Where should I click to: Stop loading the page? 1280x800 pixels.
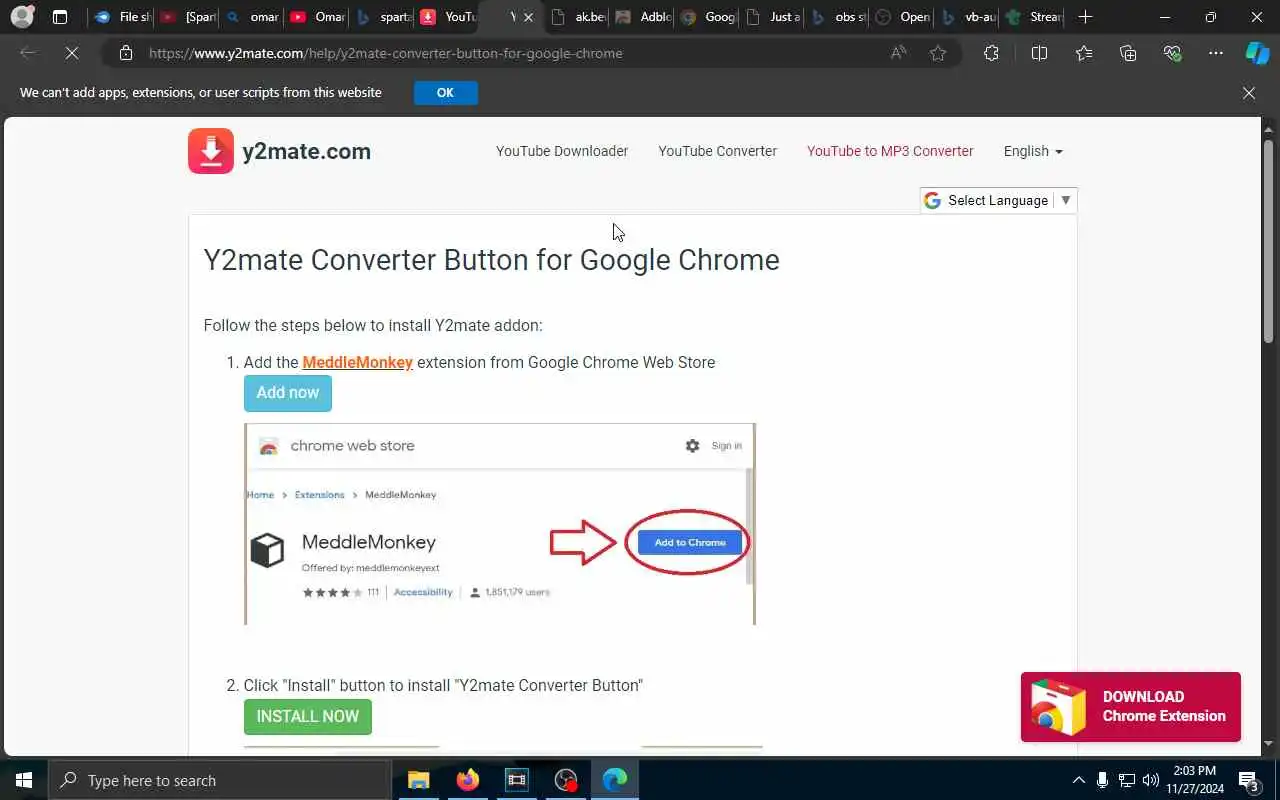point(72,53)
